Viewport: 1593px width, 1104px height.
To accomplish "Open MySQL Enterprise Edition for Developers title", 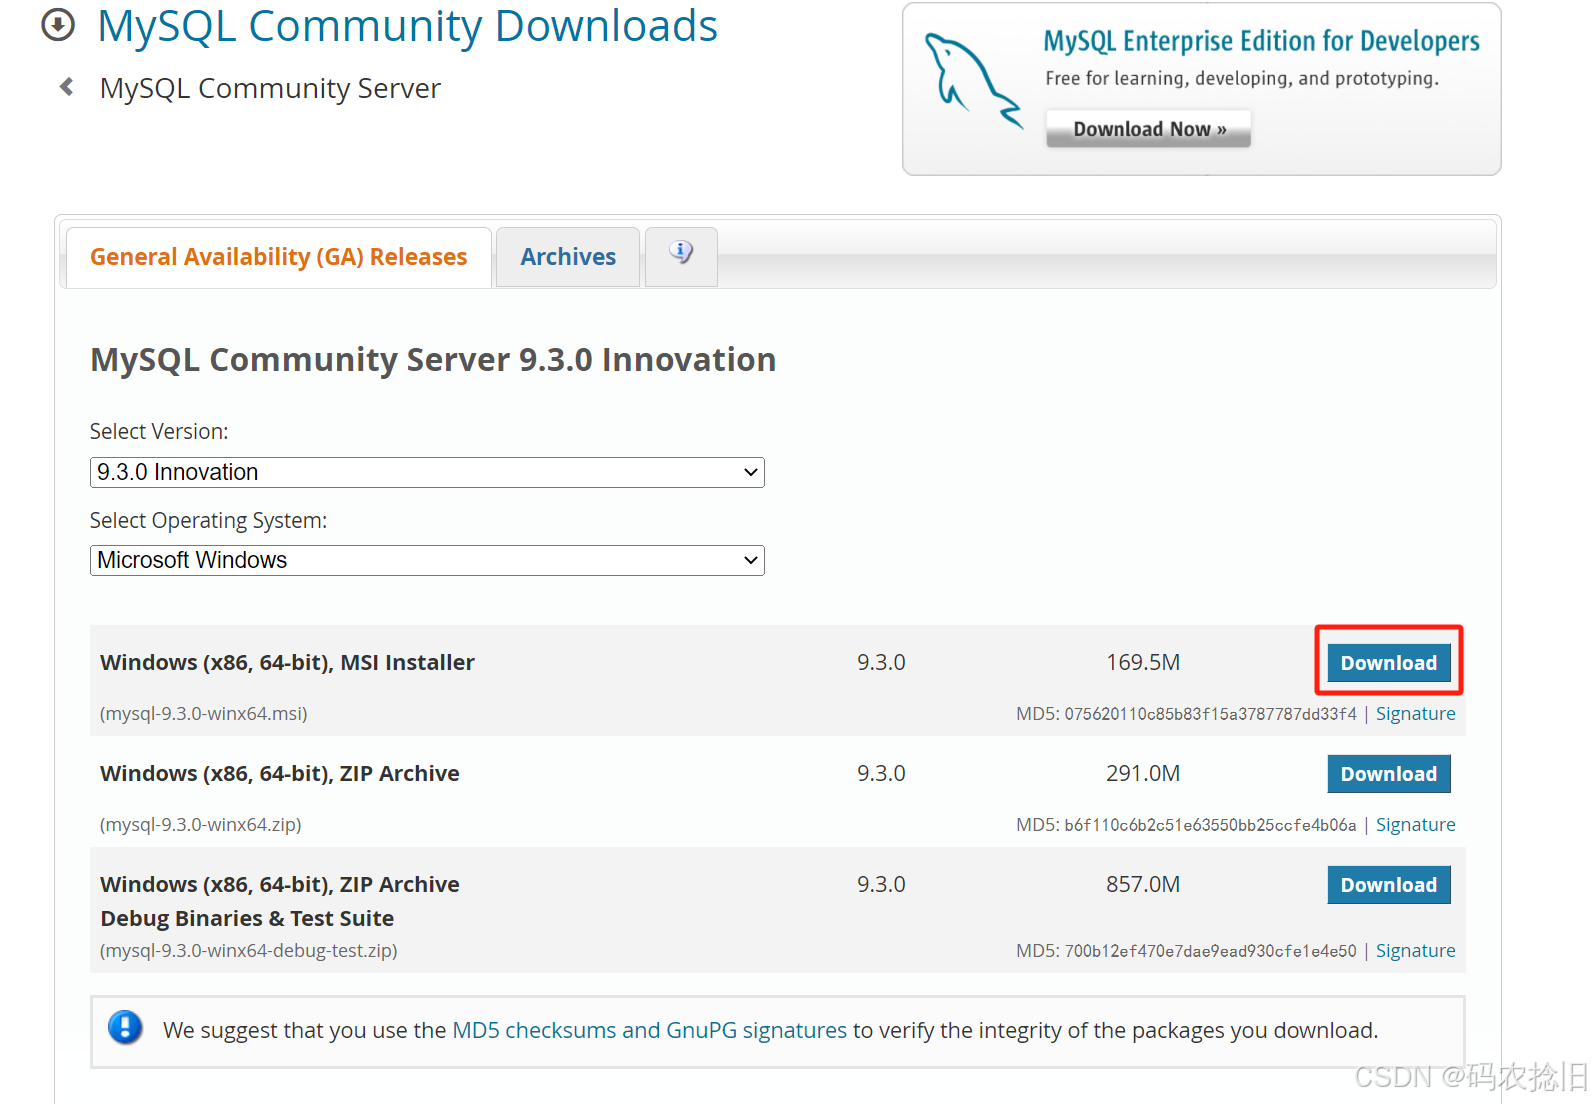I will pos(1261,41).
